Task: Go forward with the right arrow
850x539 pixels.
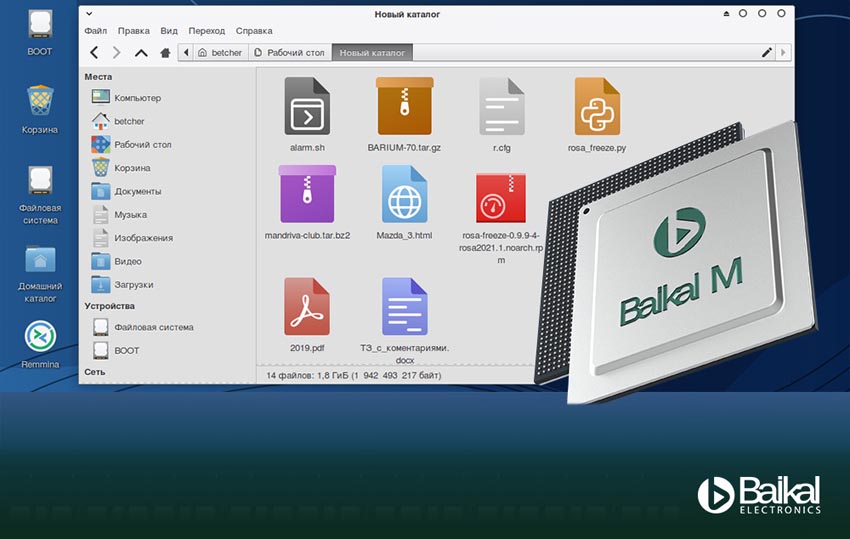Action: [117, 53]
